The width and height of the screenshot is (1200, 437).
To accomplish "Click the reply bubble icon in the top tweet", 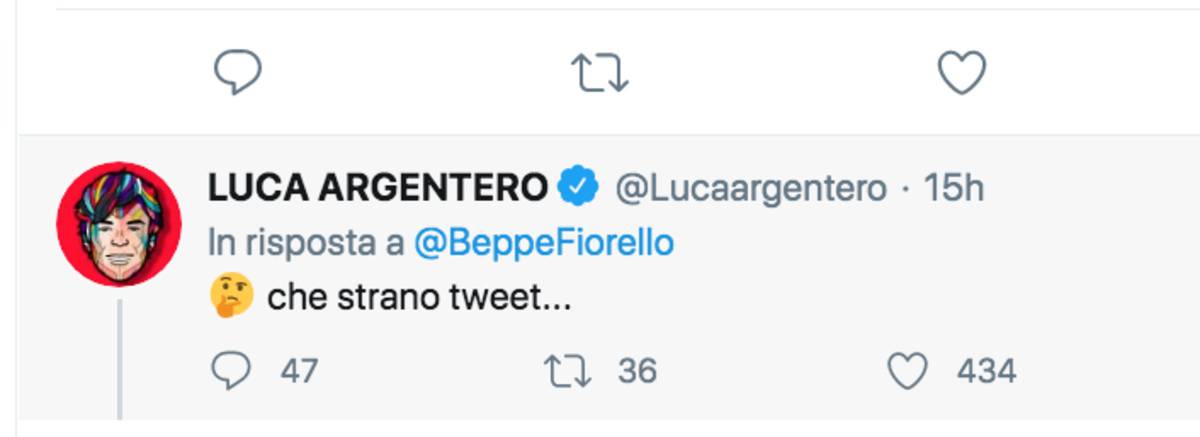I will tap(238, 73).
